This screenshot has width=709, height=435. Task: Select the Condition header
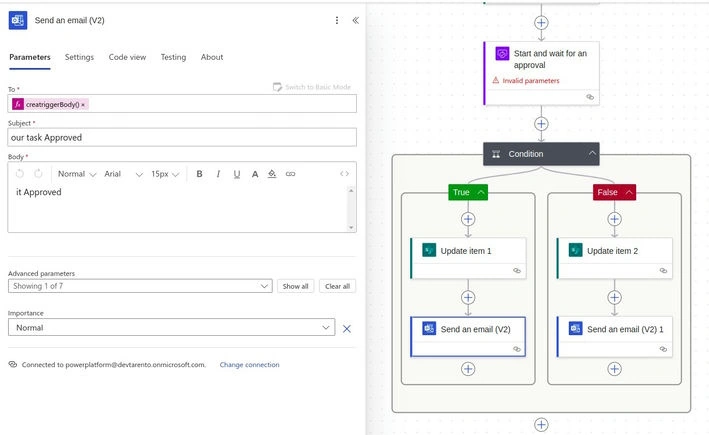(x=541, y=154)
